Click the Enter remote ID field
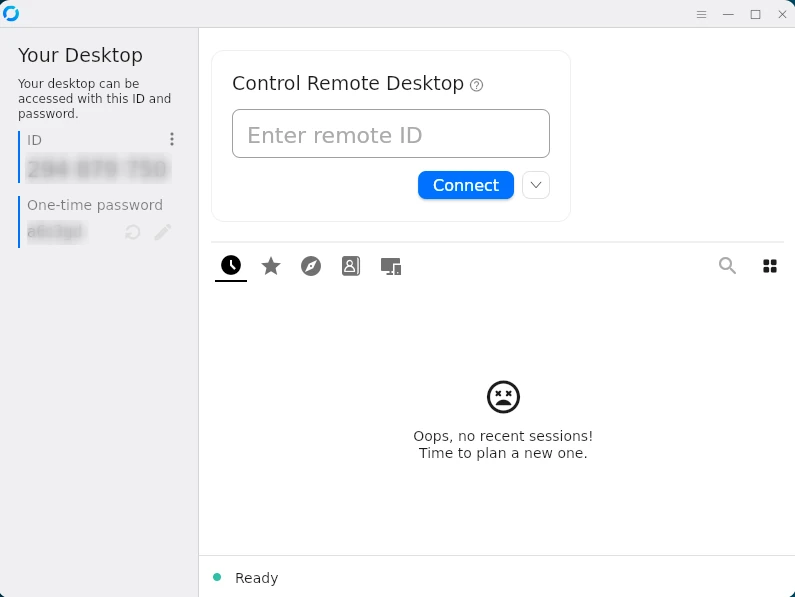The height and width of the screenshot is (597, 795). point(390,134)
